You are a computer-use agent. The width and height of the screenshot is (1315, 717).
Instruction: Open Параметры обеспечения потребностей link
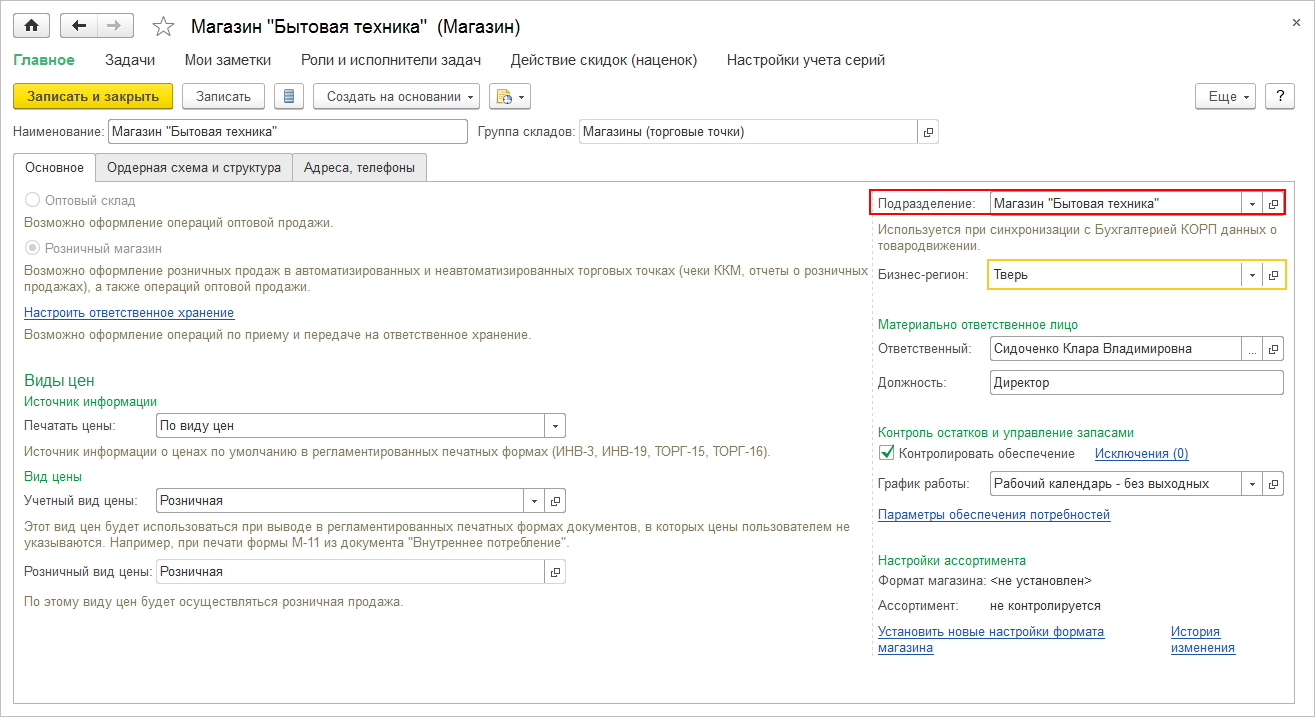point(994,515)
